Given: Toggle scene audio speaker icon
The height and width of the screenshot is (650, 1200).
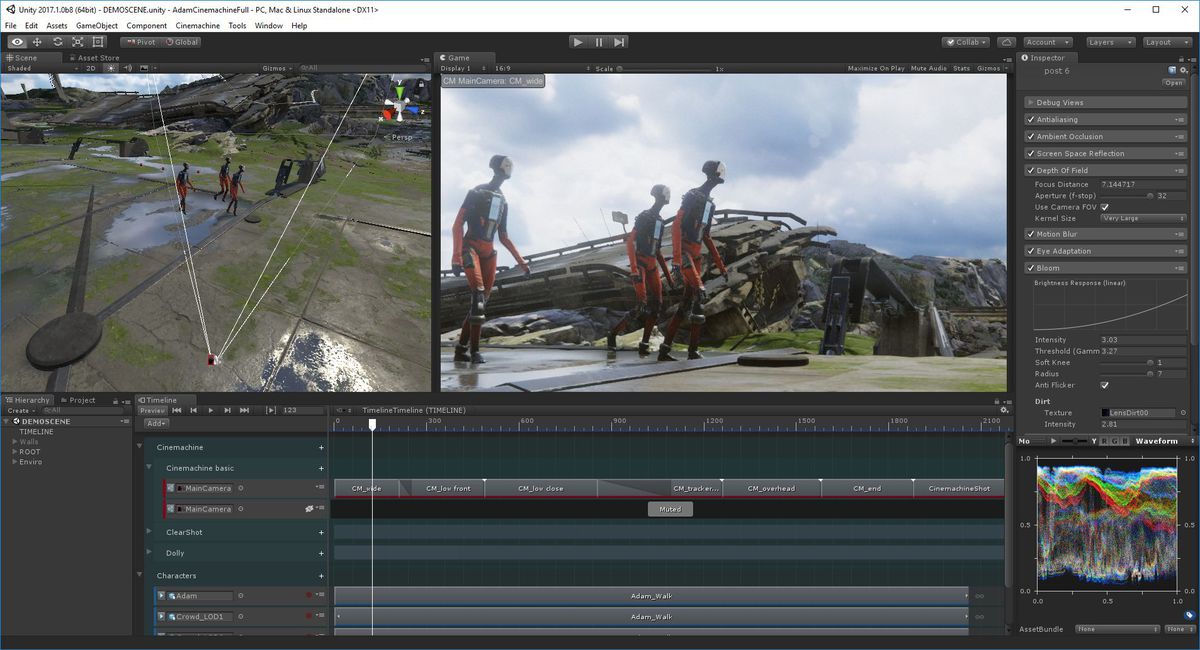Looking at the screenshot, I should [x=127, y=68].
